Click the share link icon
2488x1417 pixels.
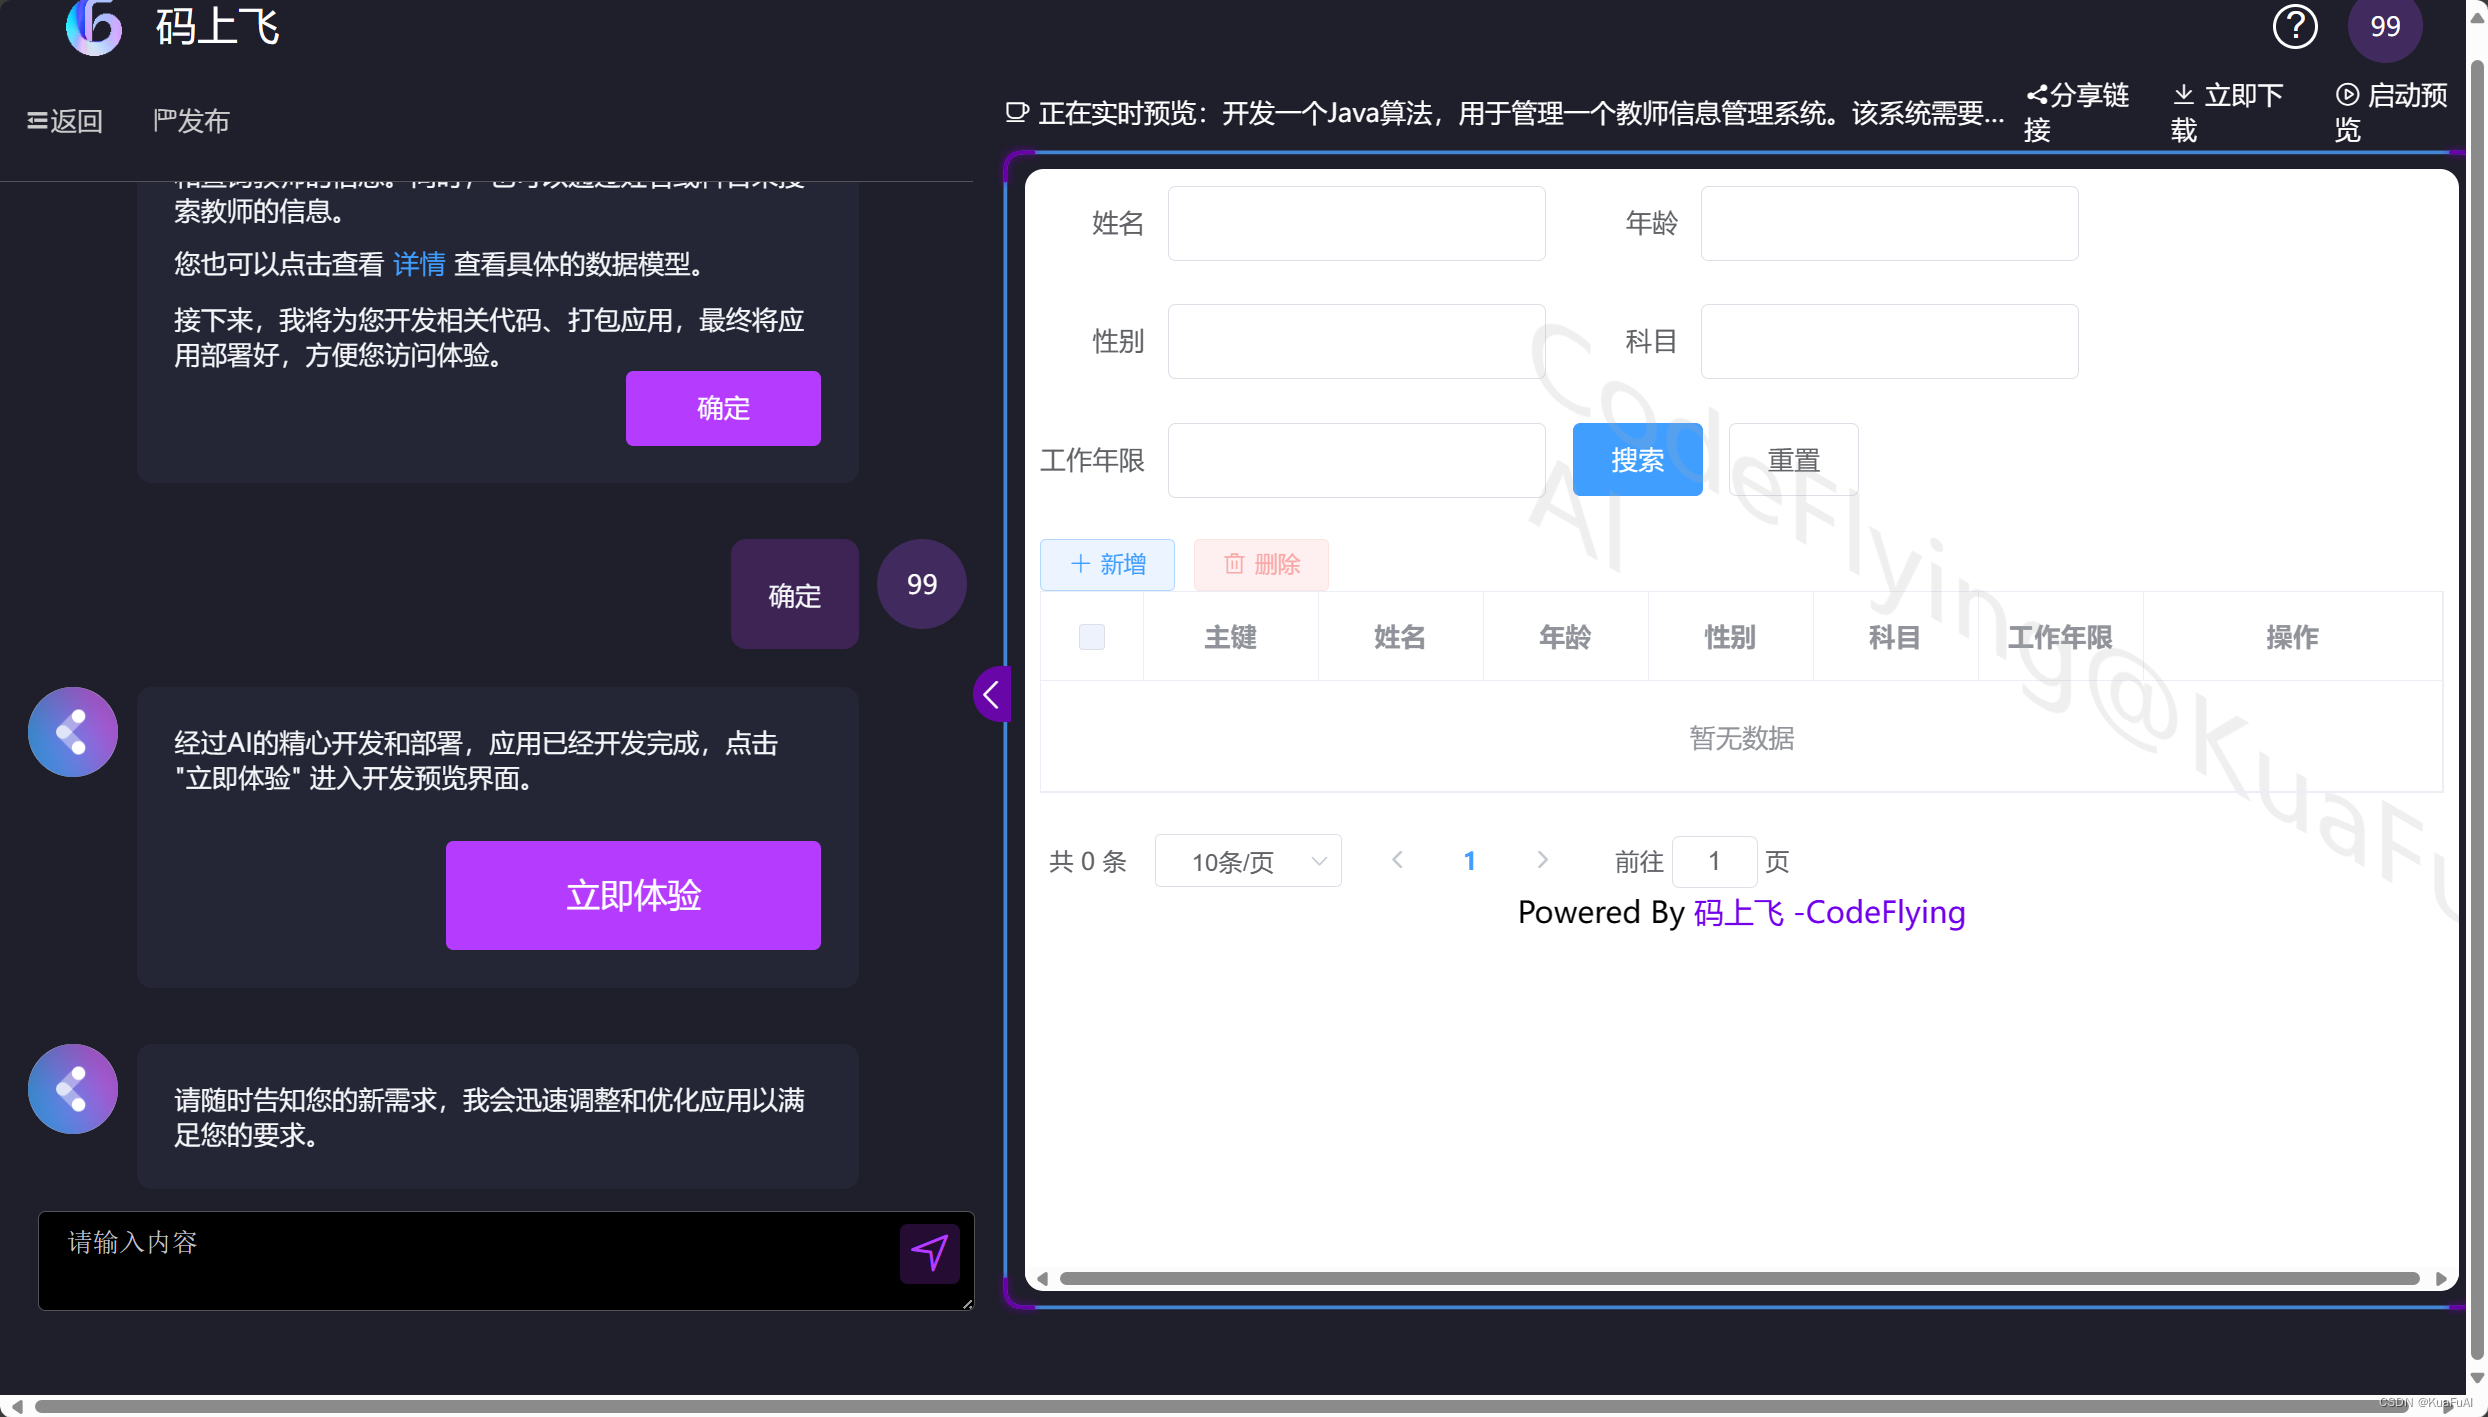(x=2036, y=96)
